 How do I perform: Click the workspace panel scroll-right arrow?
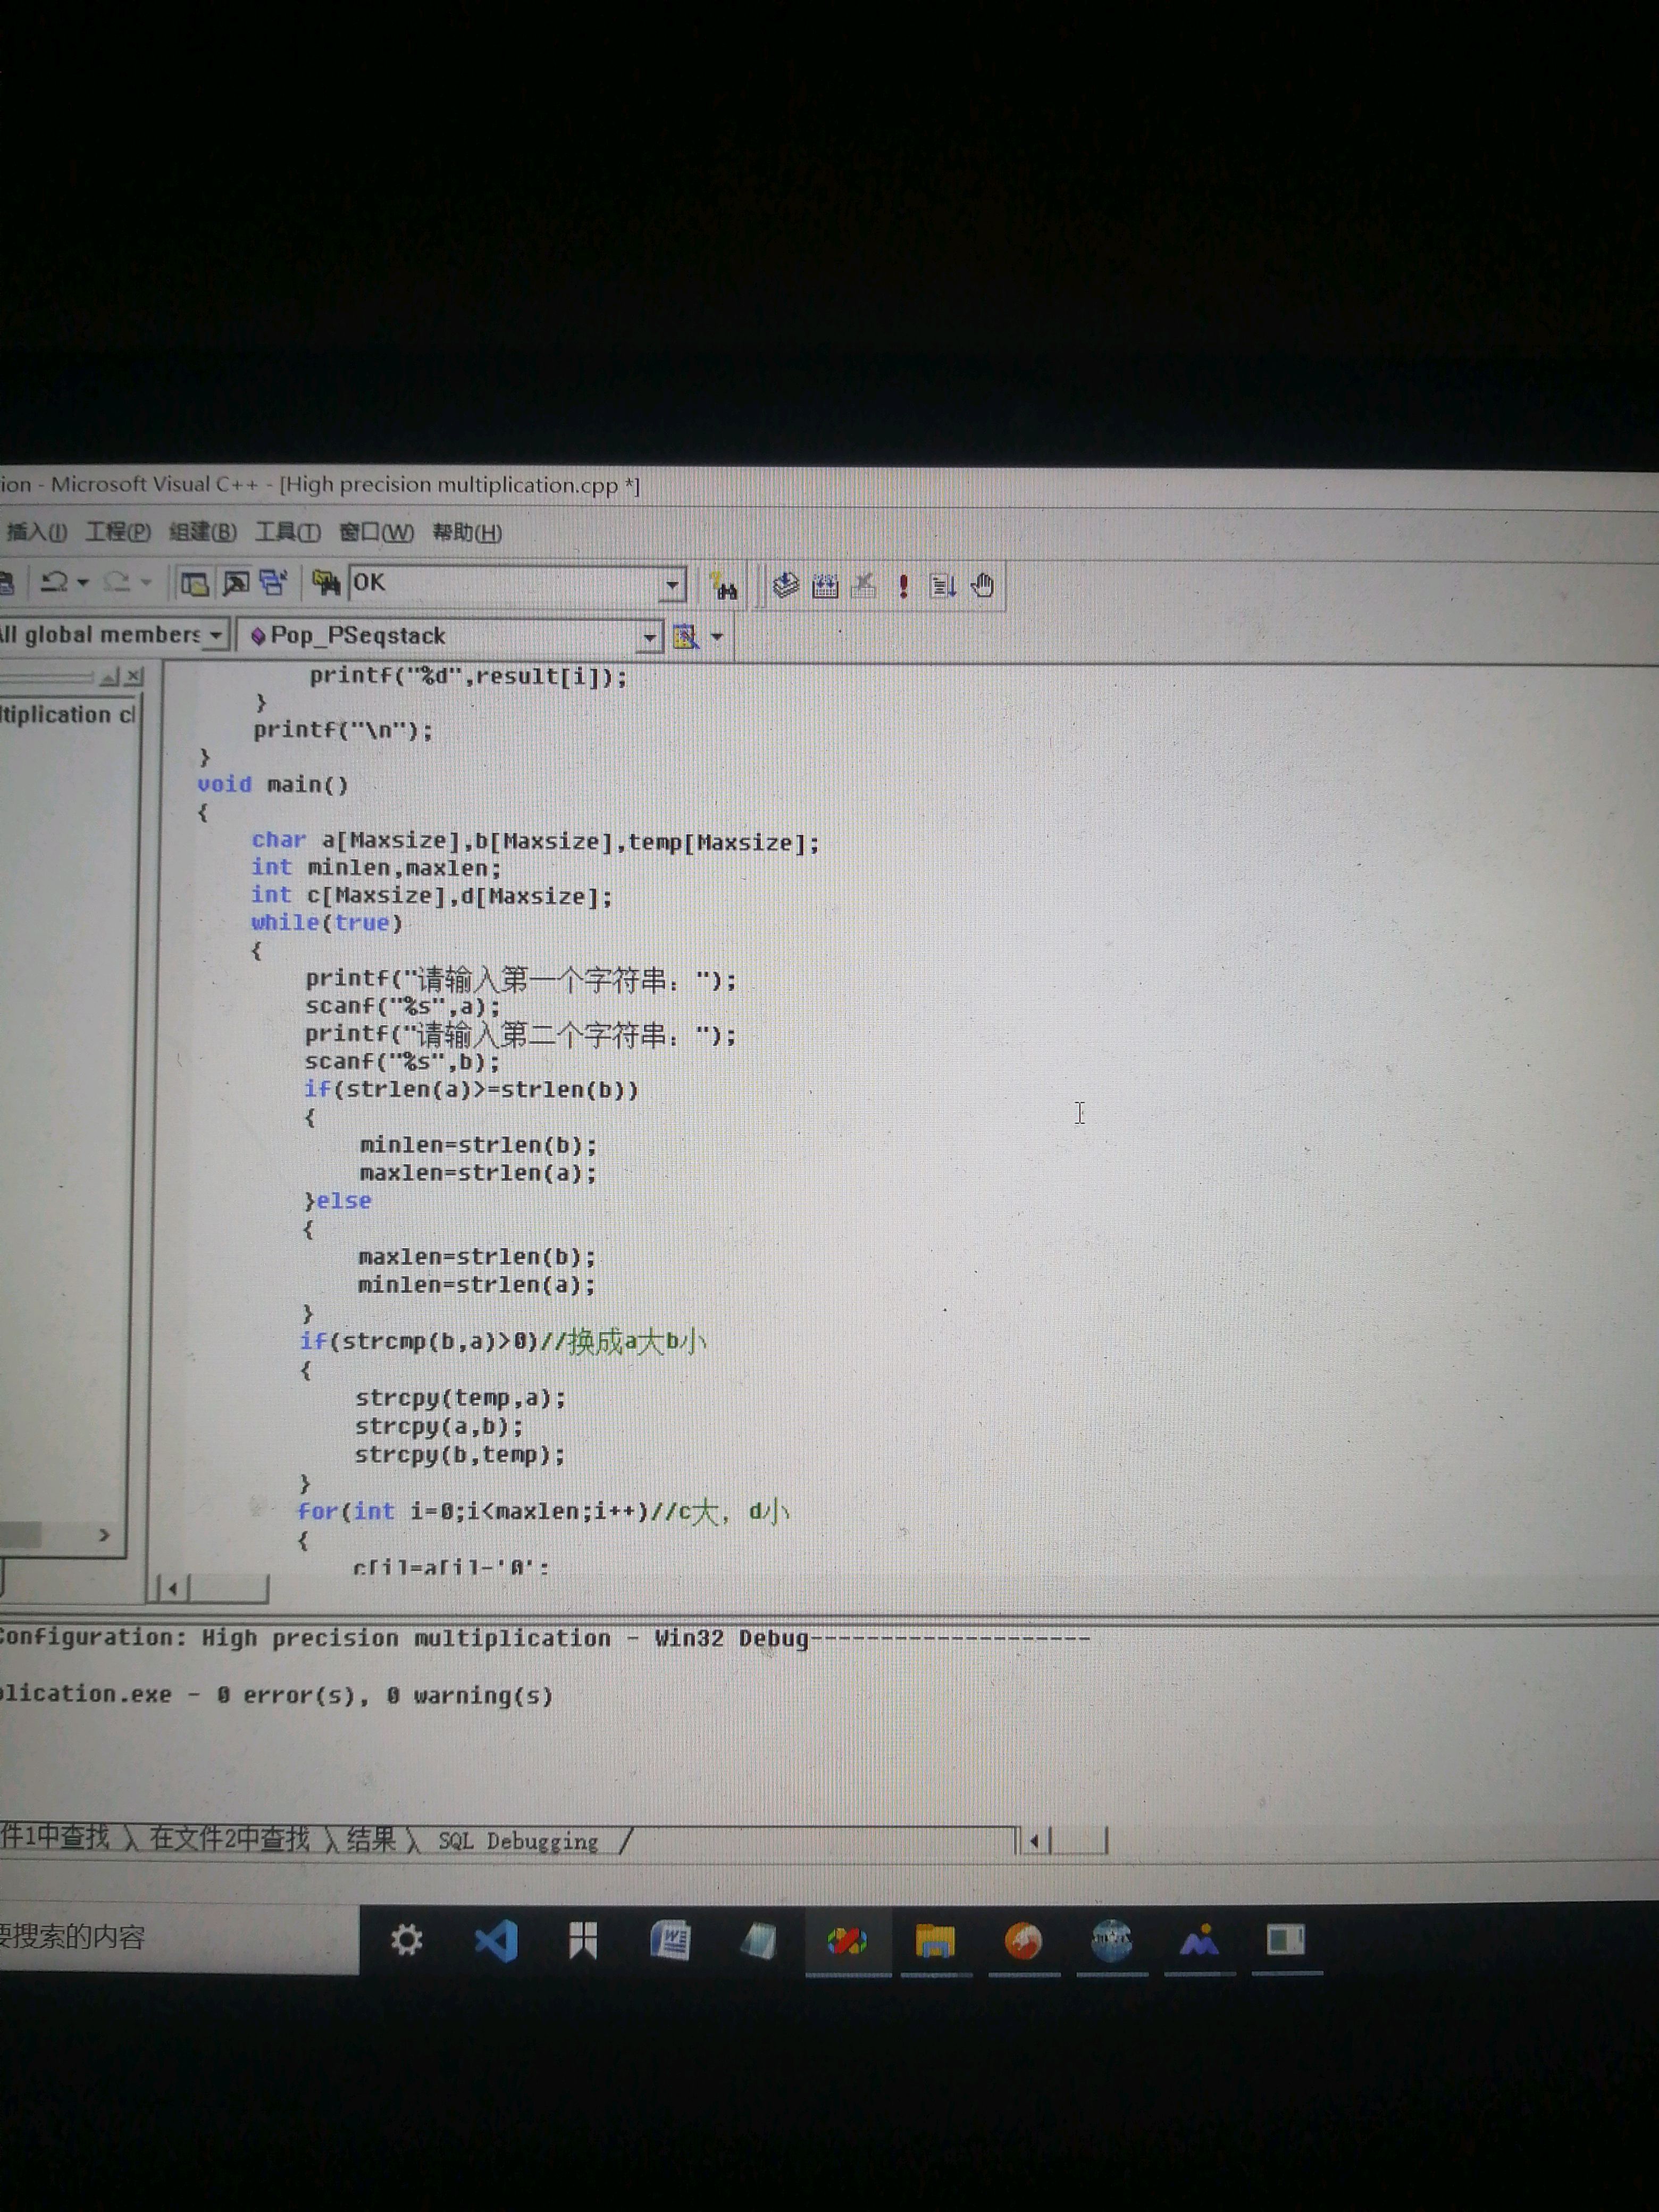(x=103, y=1534)
